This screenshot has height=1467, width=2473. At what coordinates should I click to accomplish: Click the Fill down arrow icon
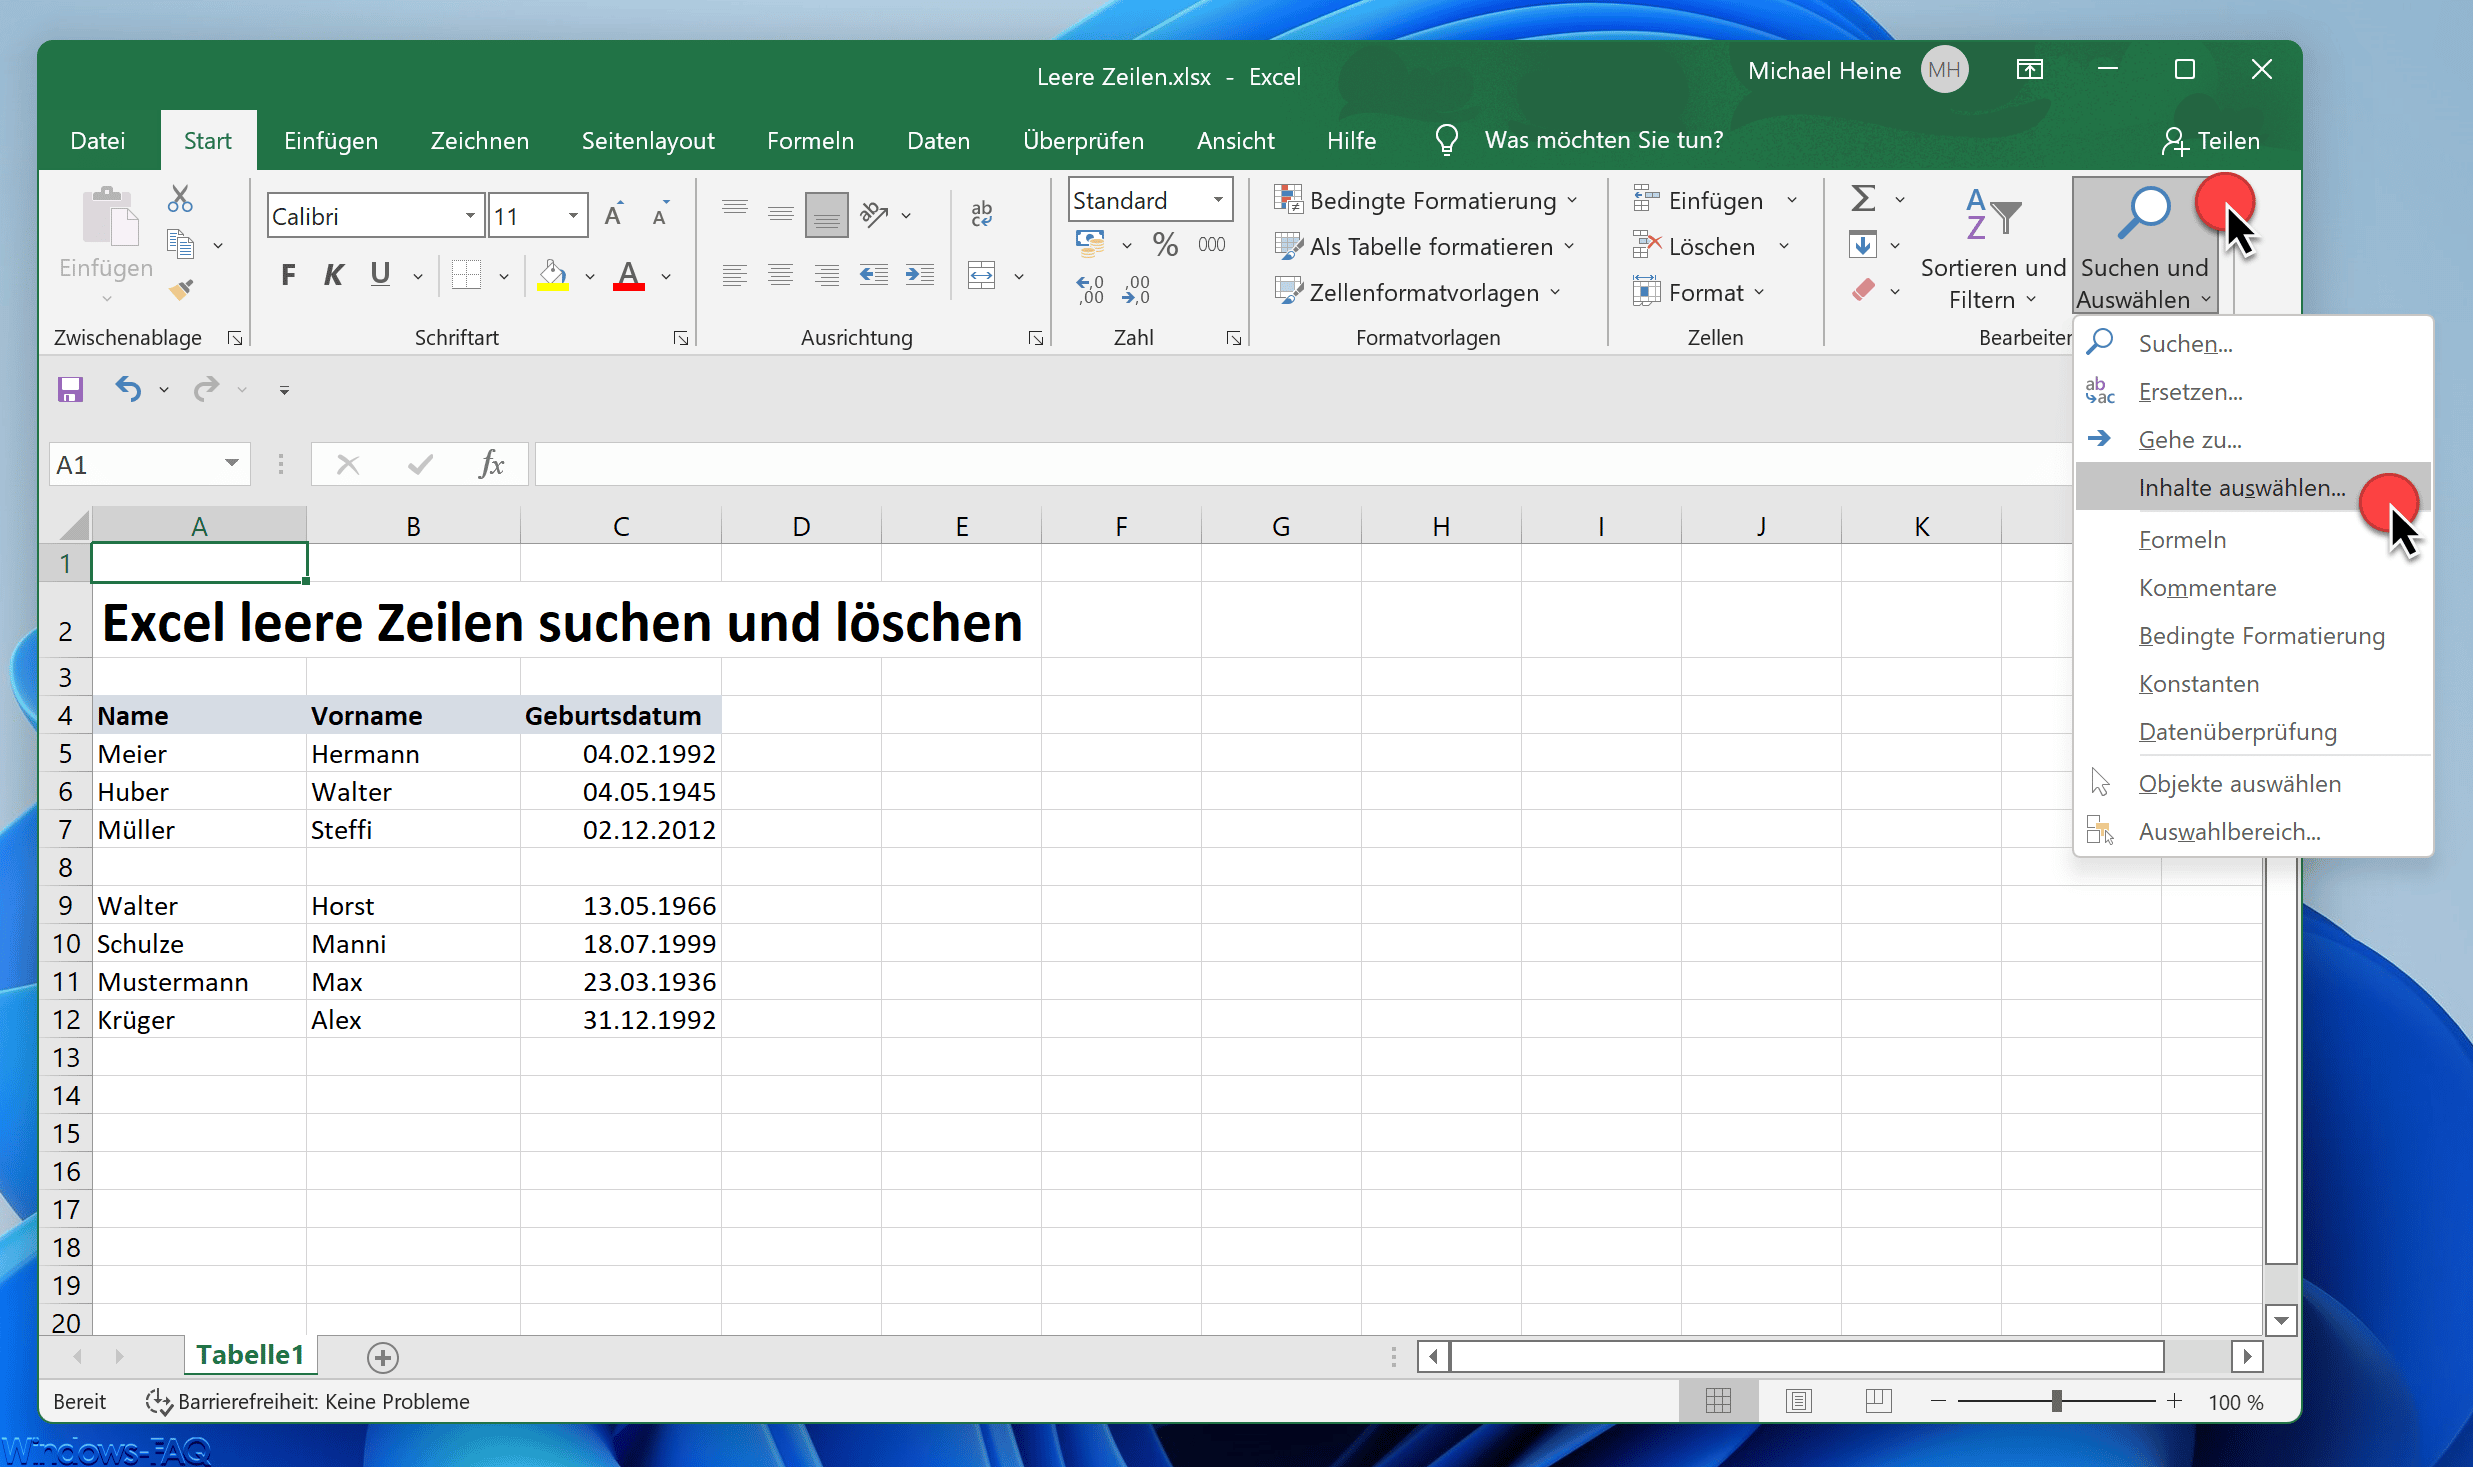(x=1862, y=244)
